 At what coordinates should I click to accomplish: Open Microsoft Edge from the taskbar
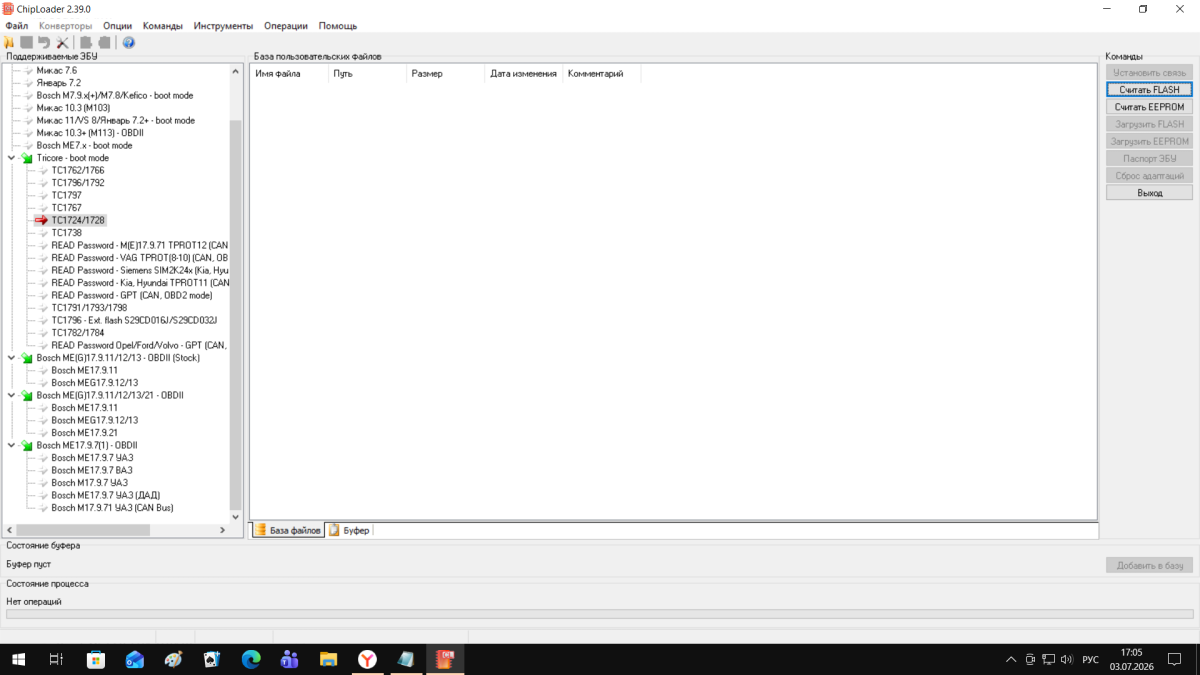tap(251, 660)
